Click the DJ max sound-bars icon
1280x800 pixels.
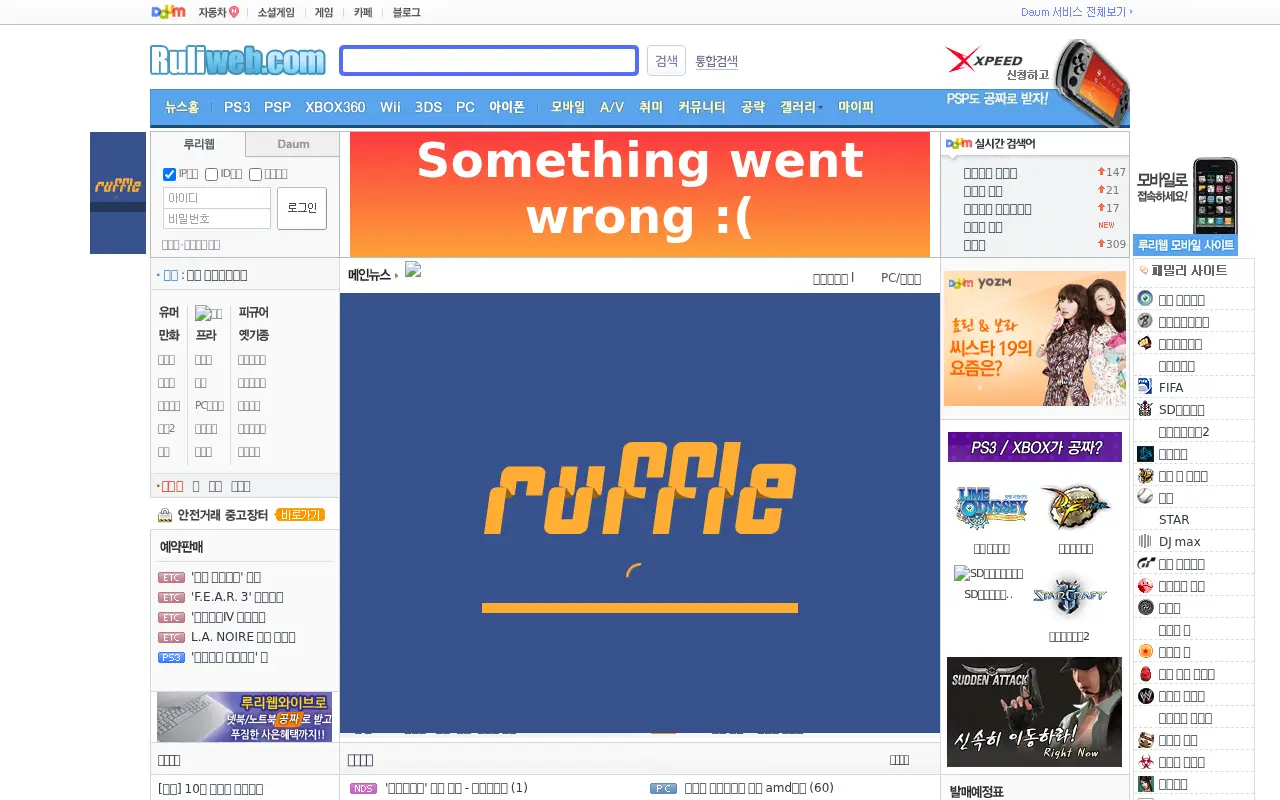click(1145, 541)
